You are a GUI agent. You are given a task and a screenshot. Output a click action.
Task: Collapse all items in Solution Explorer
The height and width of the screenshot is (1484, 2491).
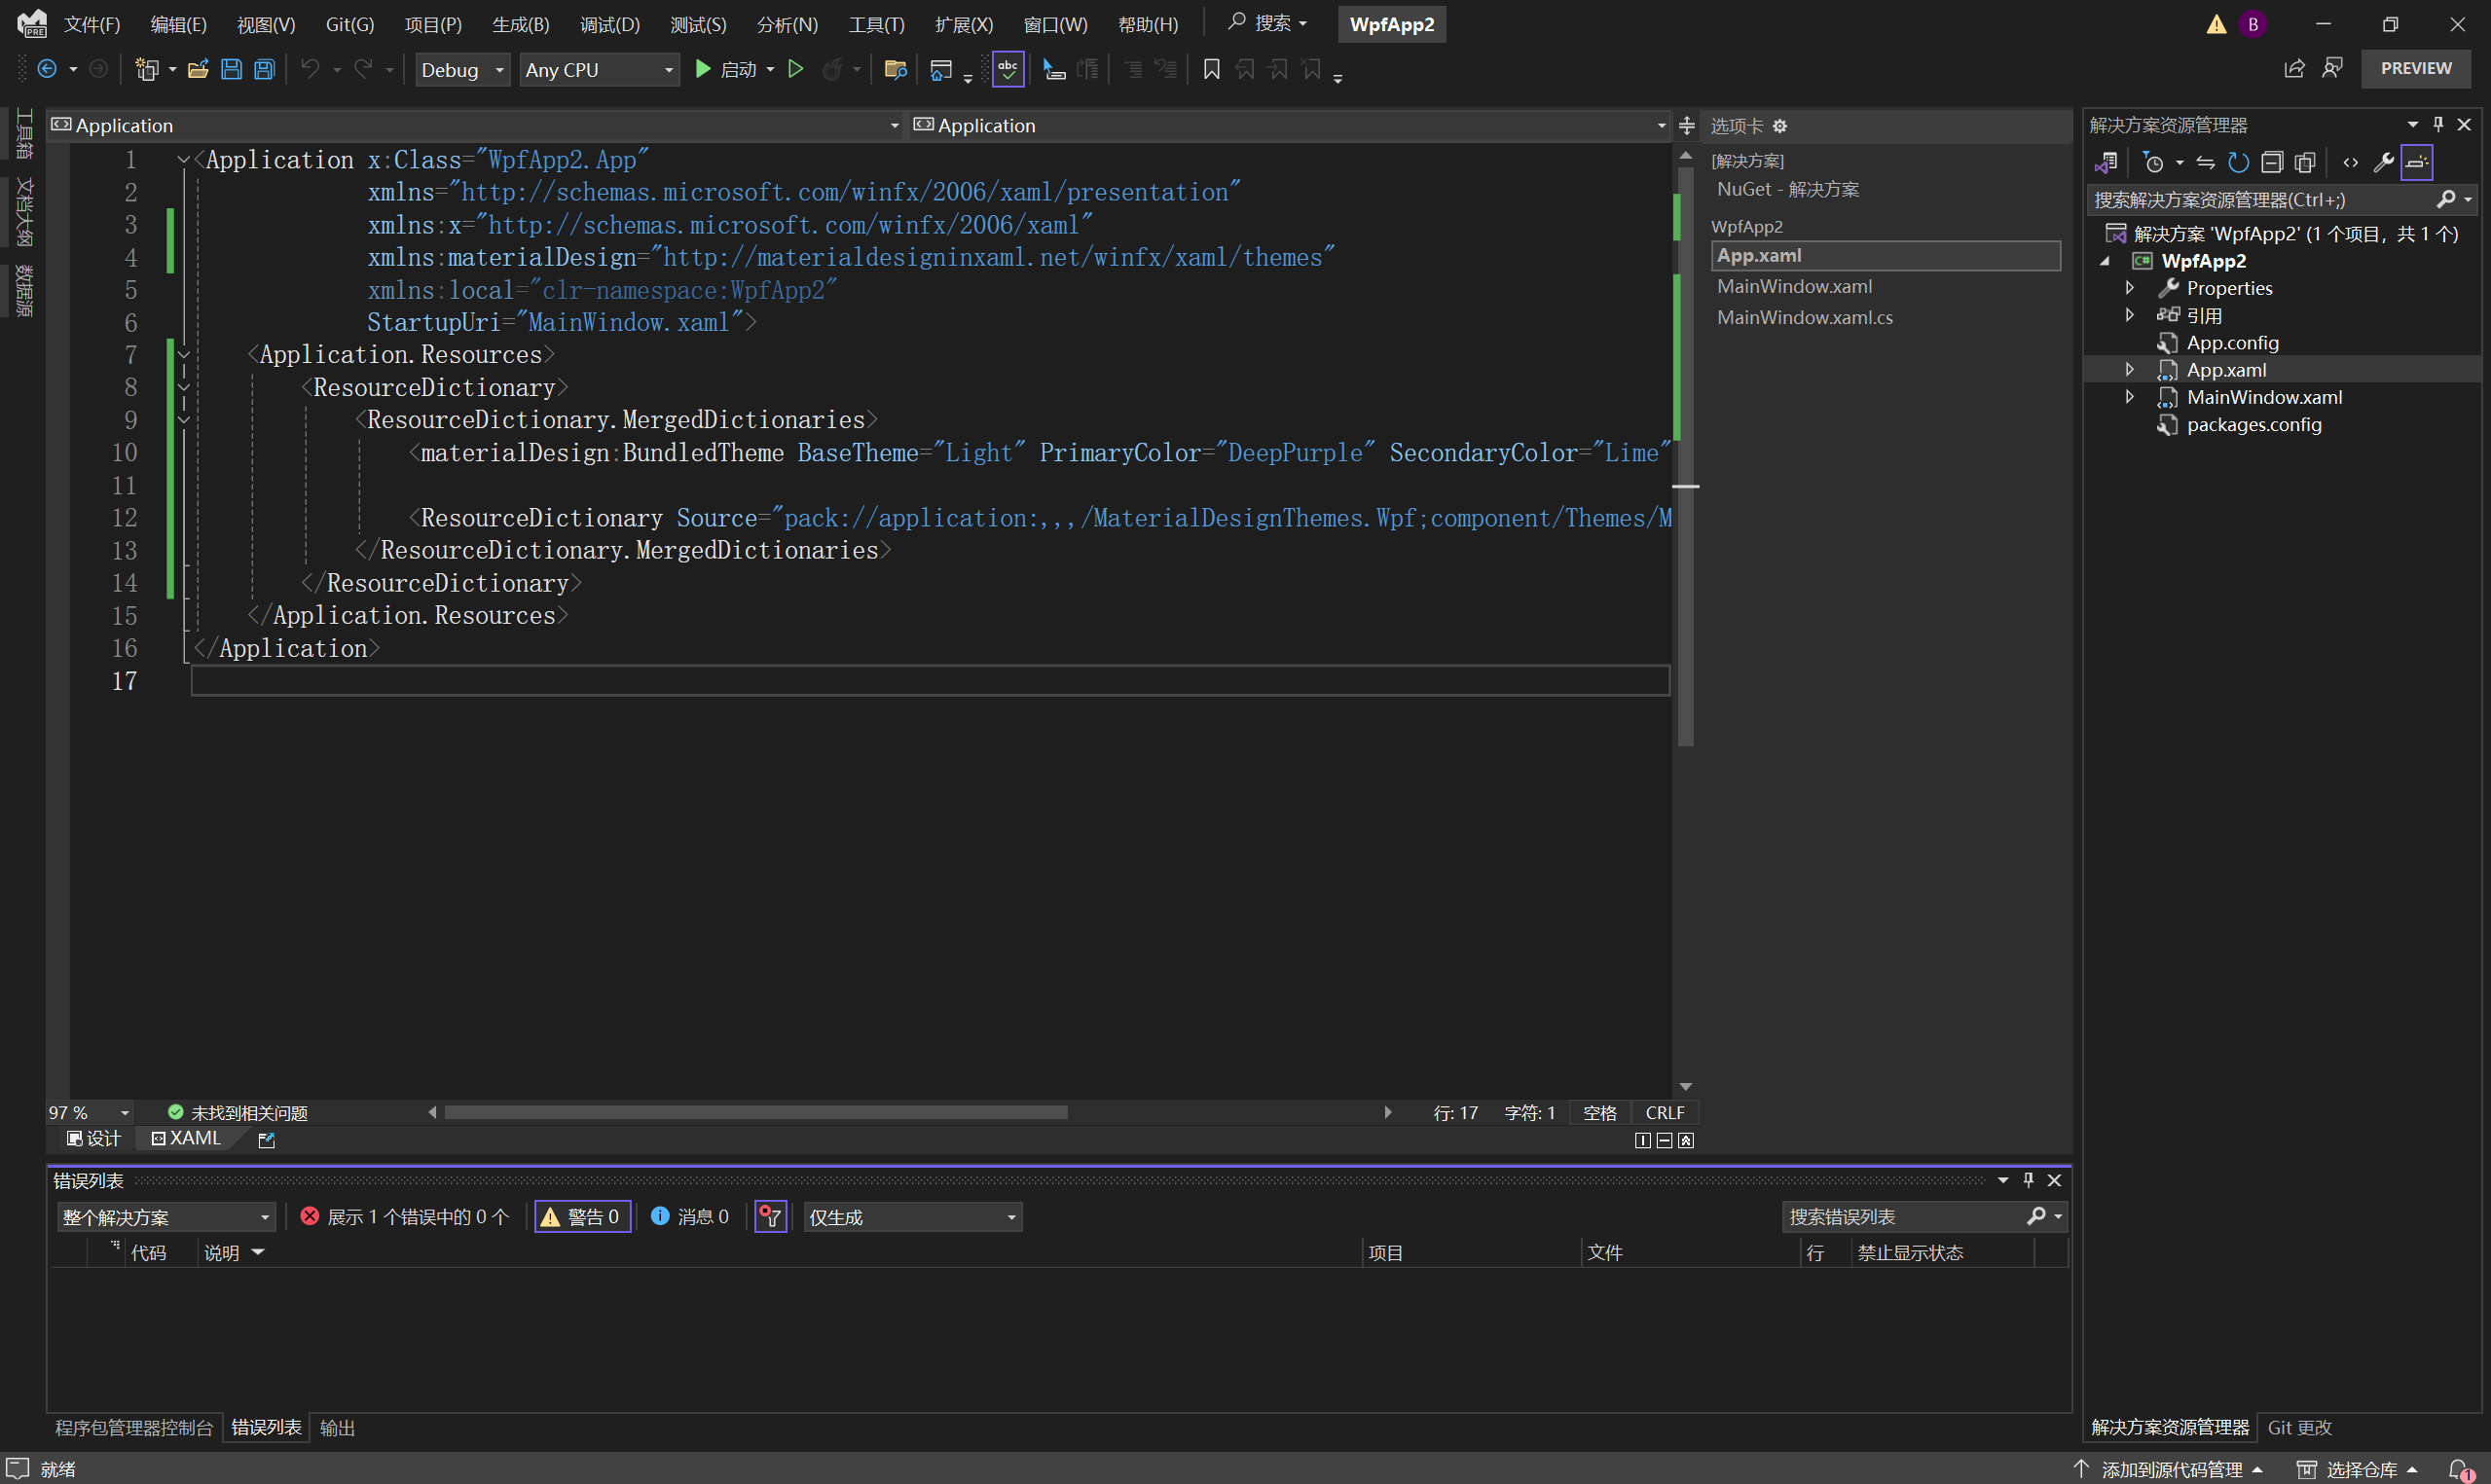tap(2272, 162)
